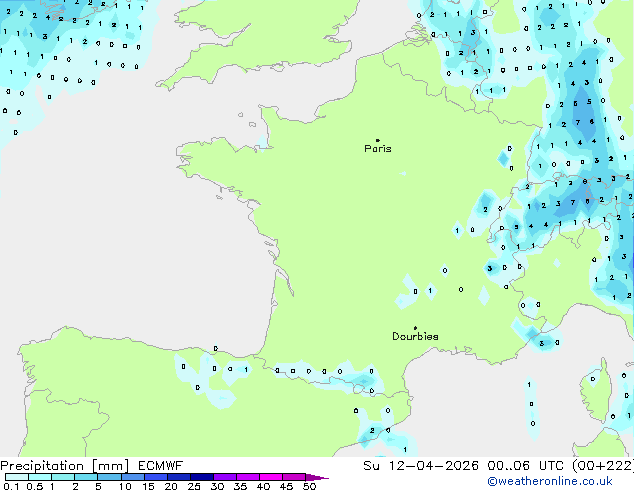Select the 2–5 mm legend swatch
This screenshot has width=634, height=490.
(x=86, y=477)
